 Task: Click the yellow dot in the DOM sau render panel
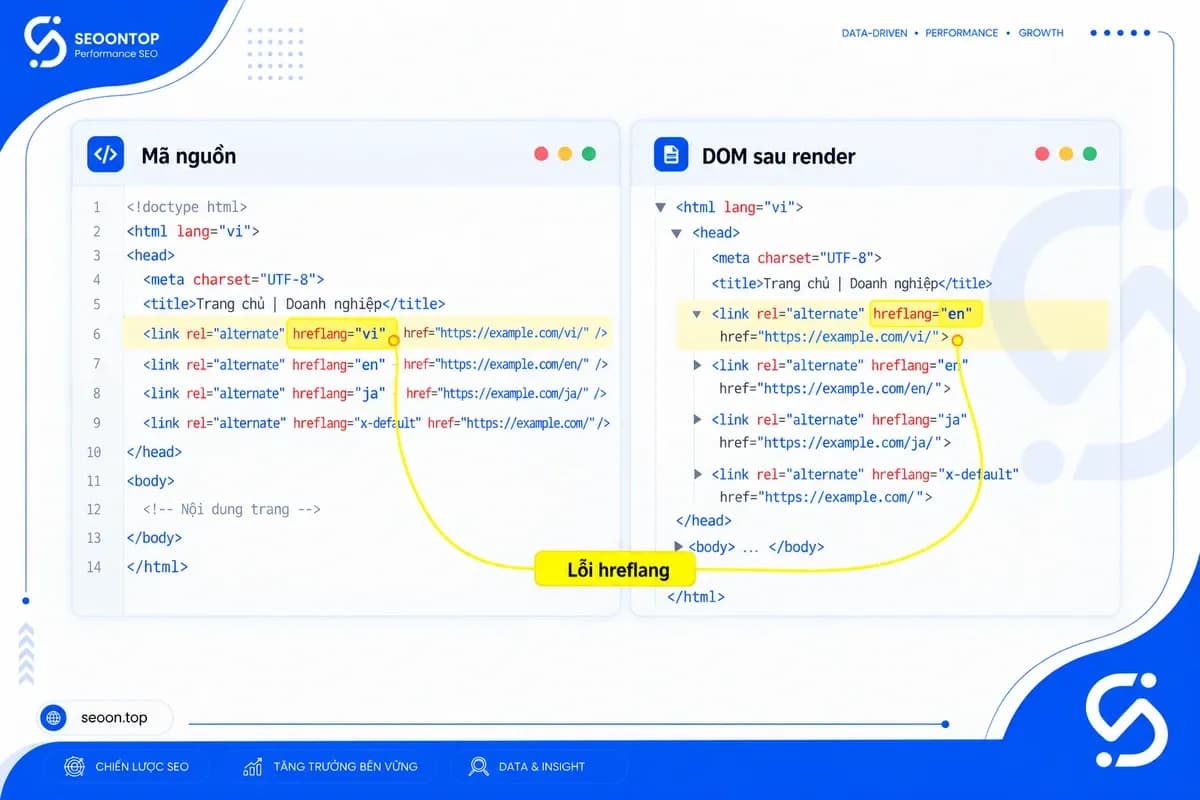click(x=1066, y=154)
